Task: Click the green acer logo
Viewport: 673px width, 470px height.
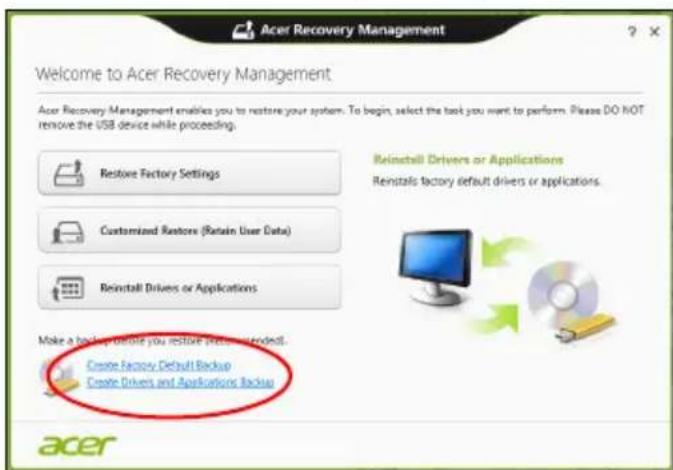Action: pos(77,445)
